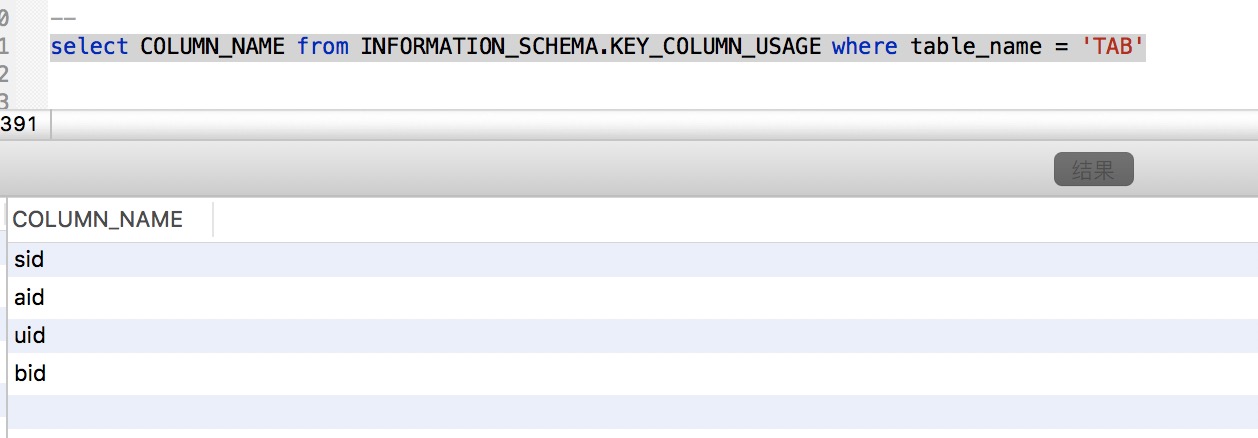Click the 391 line count label
1258x438 pixels.
click(x=19, y=124)
